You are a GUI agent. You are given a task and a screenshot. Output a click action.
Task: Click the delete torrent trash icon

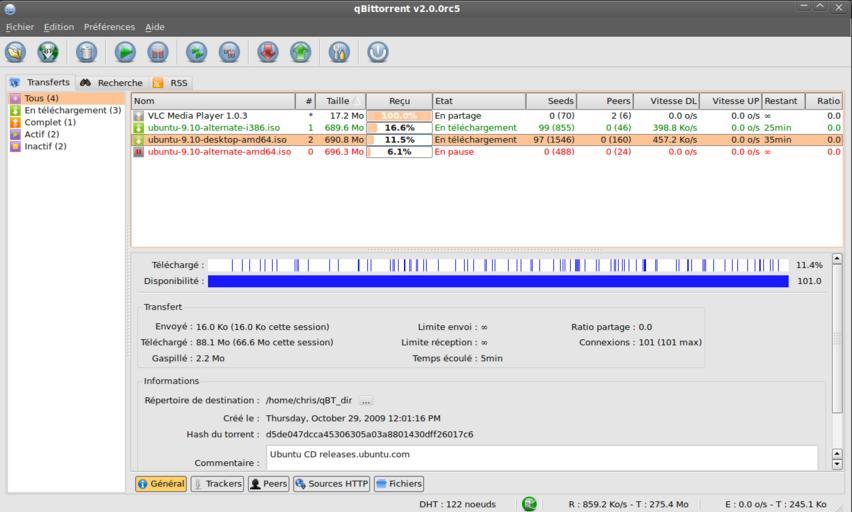click(x=87, y=52)
